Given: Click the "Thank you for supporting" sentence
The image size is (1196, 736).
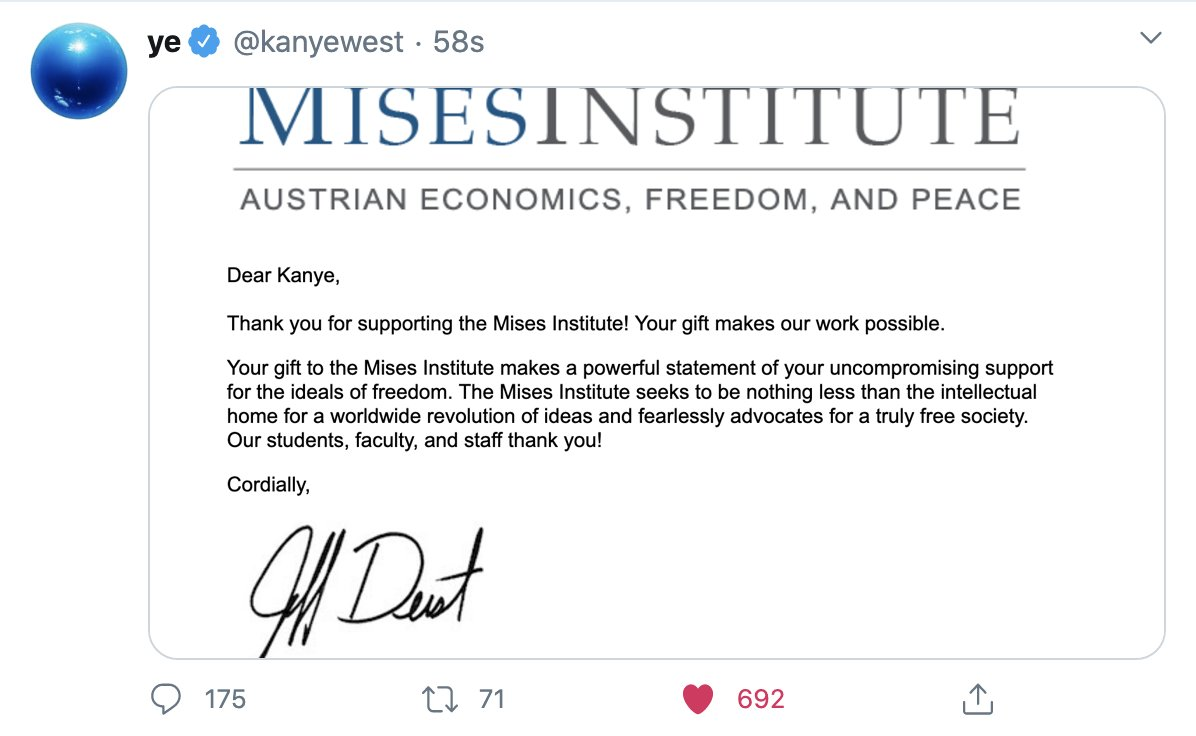Looking at the screenshot, I should click(x=585, y=324).
